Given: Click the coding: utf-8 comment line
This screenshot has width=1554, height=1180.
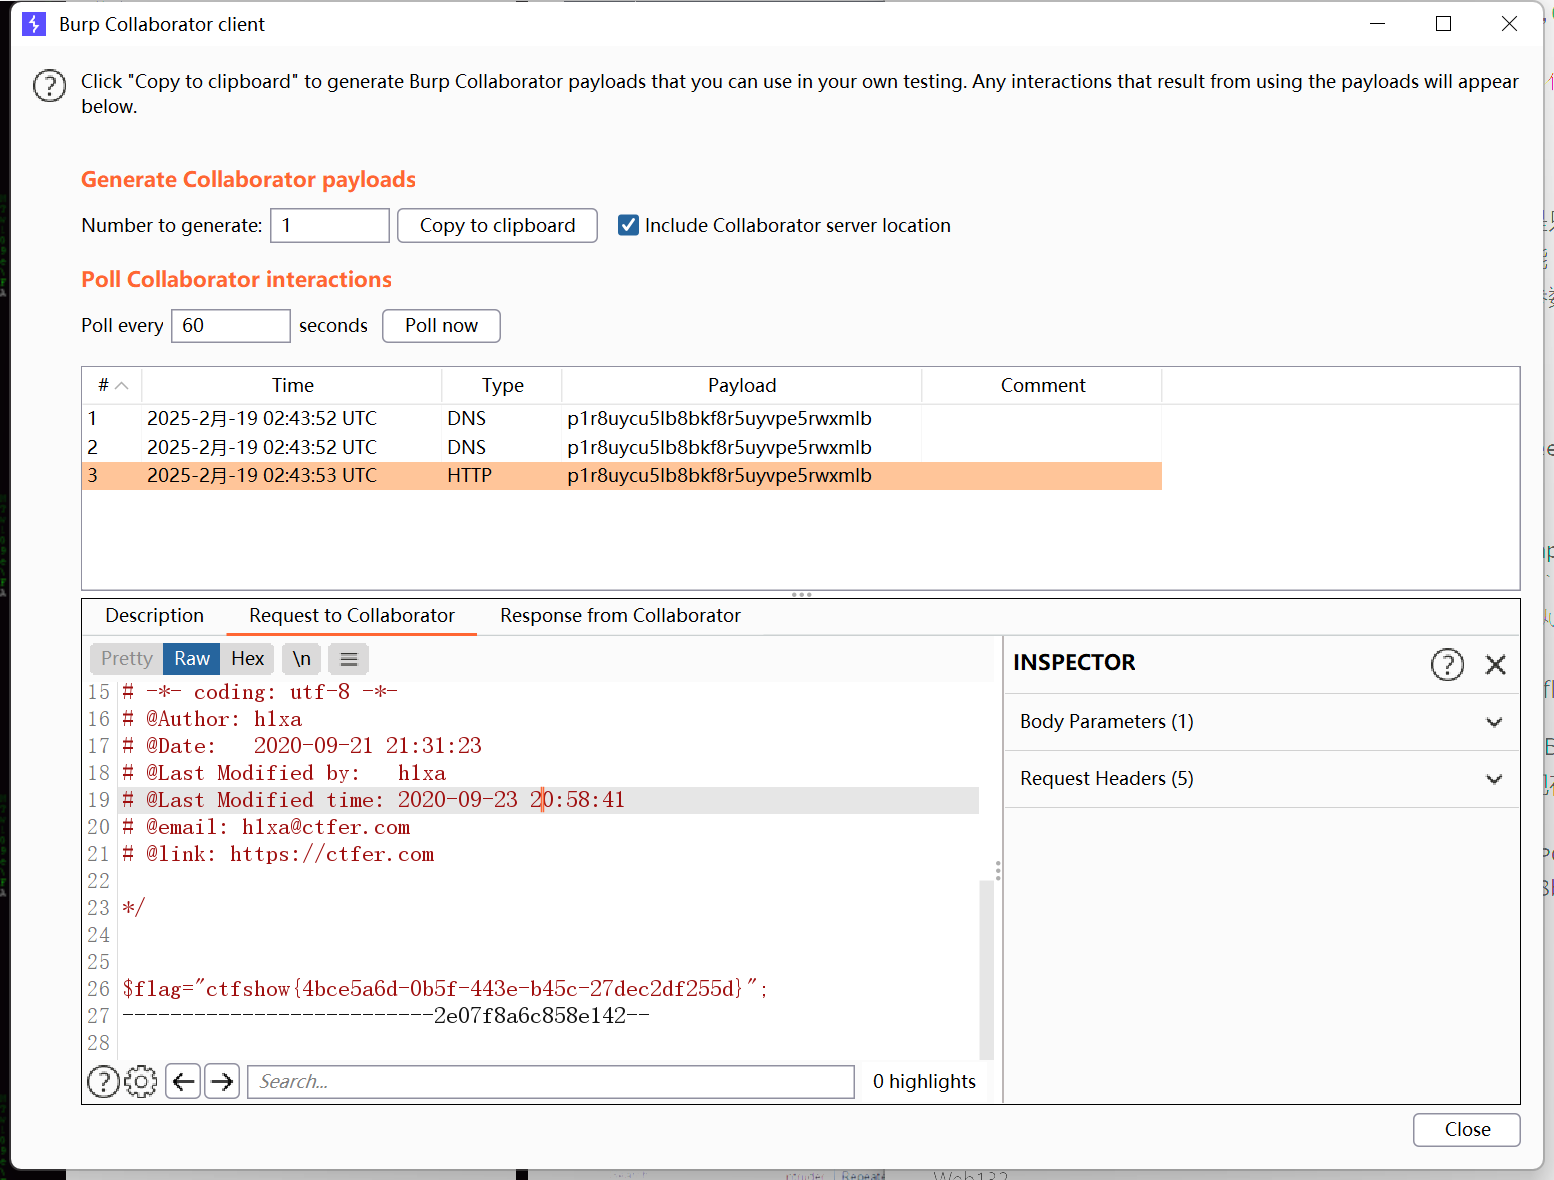Looking at the screenshot, I should point(260,692).
